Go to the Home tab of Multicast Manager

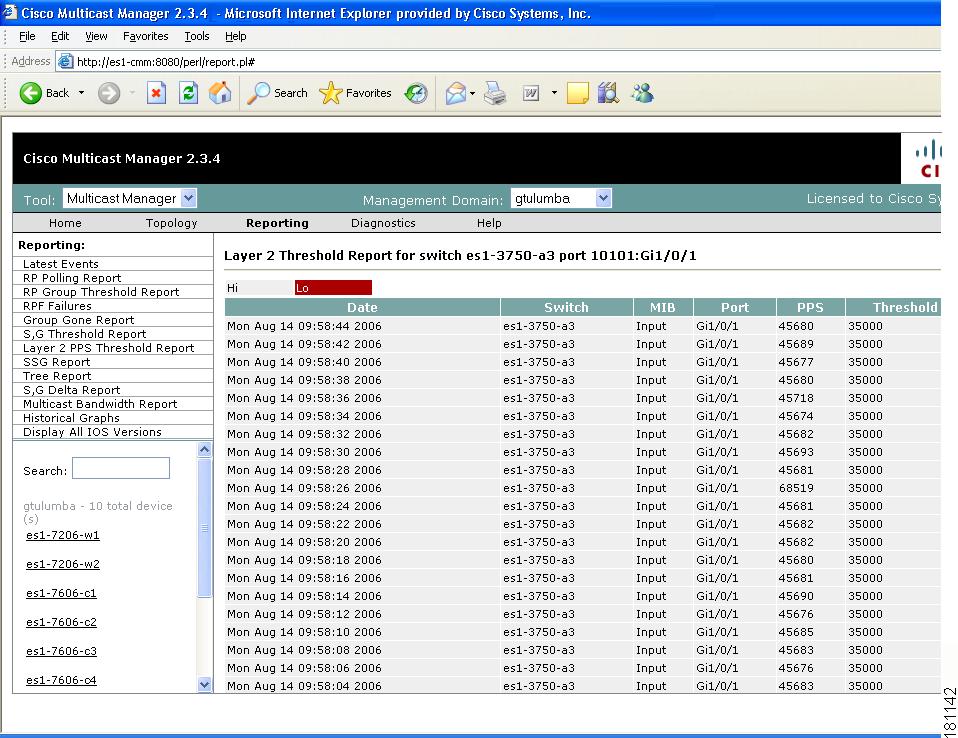pos(65,224)
